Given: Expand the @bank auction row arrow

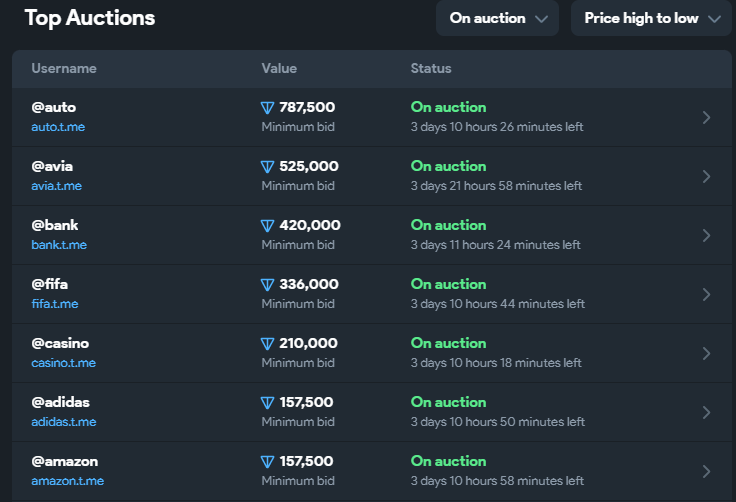Looking at the screenshot, I should (x=707, y=235).
